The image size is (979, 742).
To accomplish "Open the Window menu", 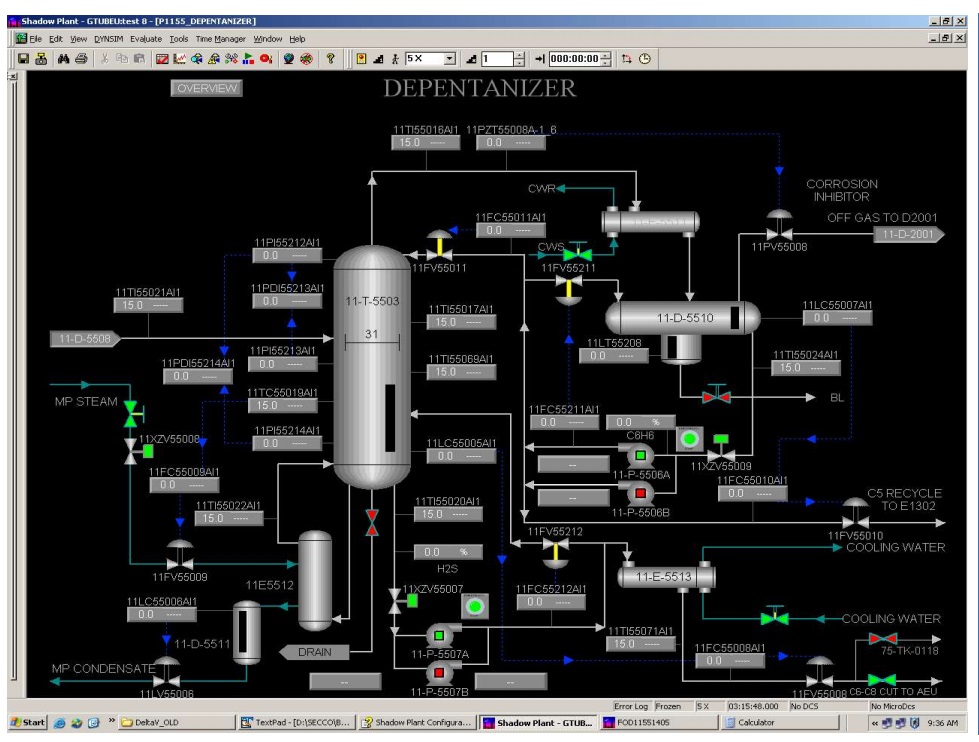I will coord(268,39).
